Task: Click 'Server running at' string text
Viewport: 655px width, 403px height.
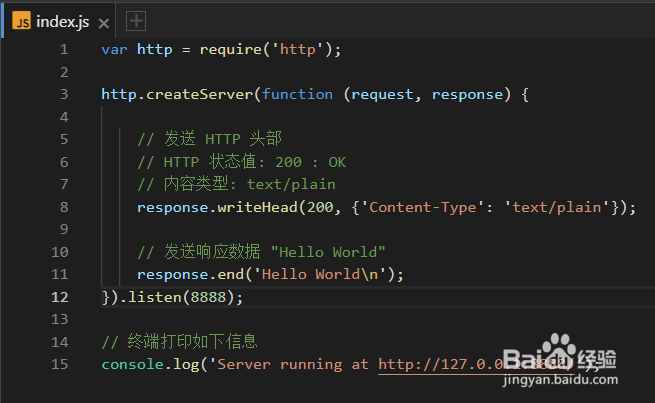Action: click(293, 365)
